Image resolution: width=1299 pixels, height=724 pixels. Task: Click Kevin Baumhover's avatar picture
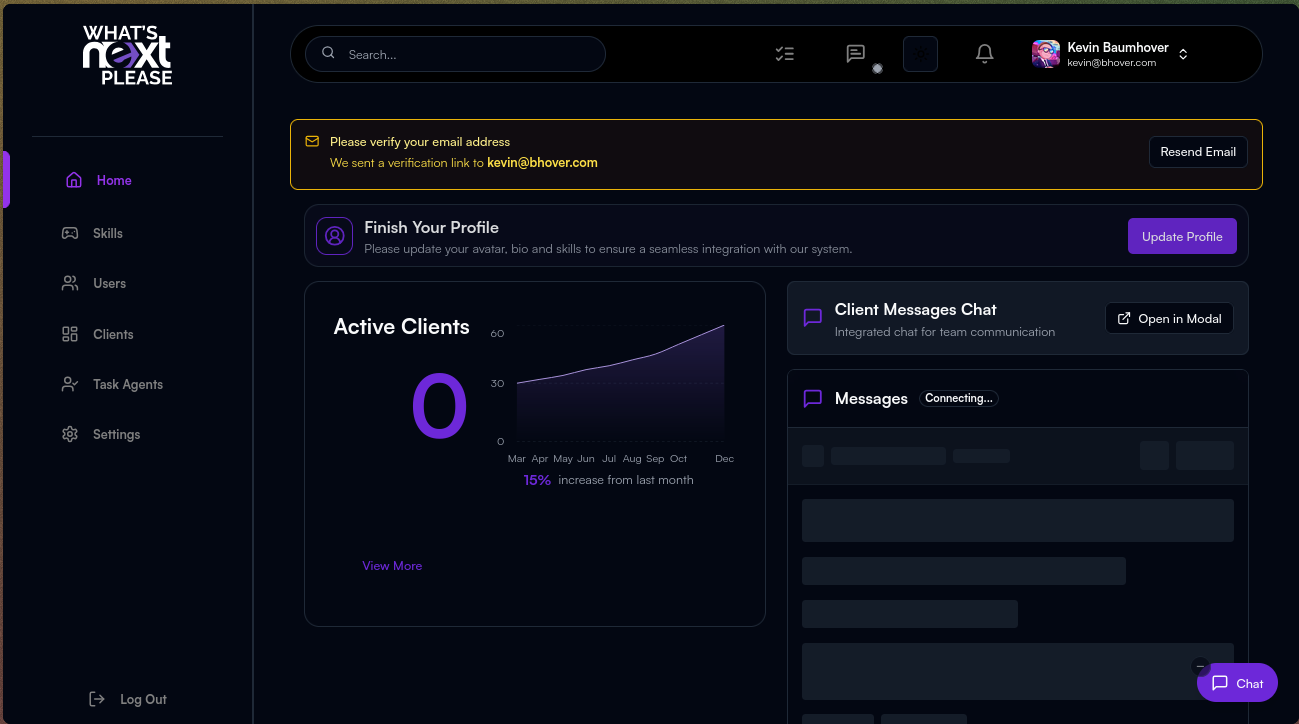[1046, 54]
